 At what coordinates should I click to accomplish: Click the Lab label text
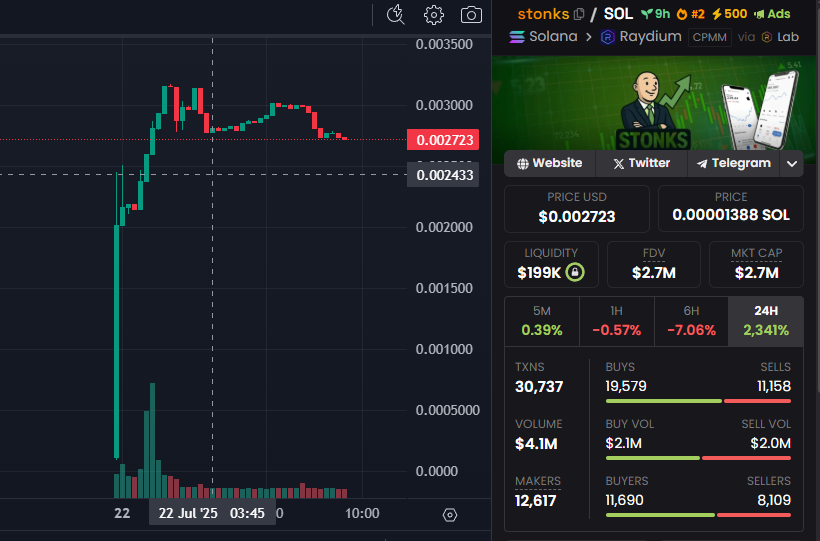(788, 37)
